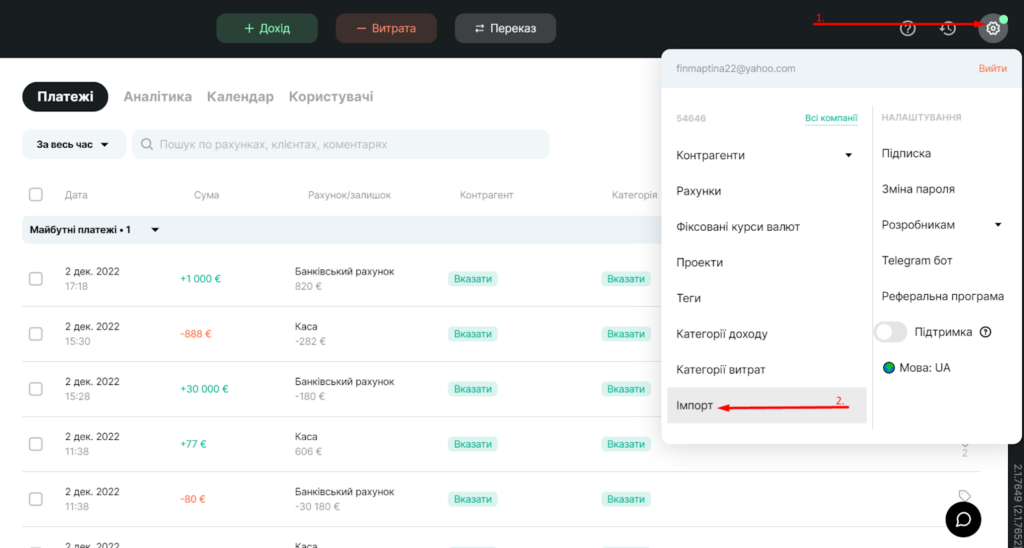Check the +1 000 € payment row
The height and width of the screenshot is (548, 1024).
click(36, 279)
